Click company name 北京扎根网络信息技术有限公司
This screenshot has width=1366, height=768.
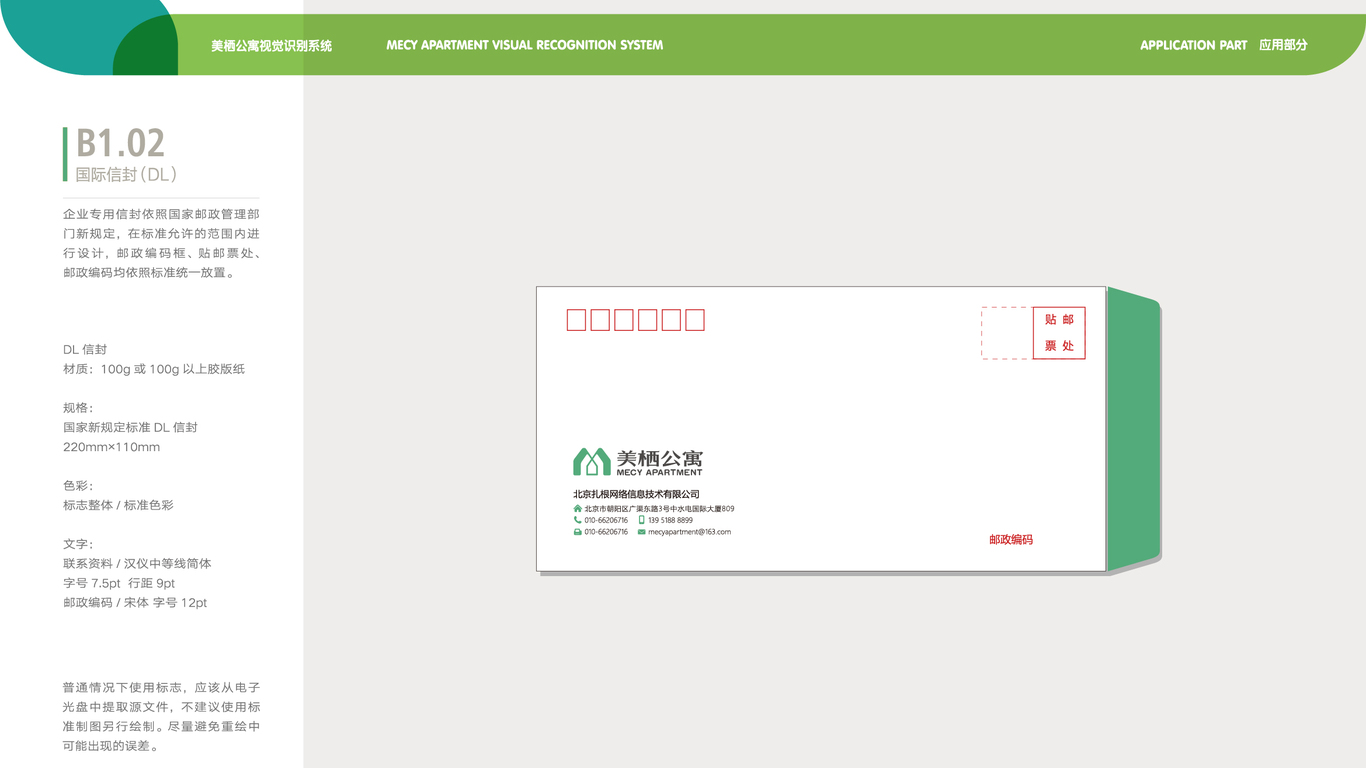pos(636,494)
